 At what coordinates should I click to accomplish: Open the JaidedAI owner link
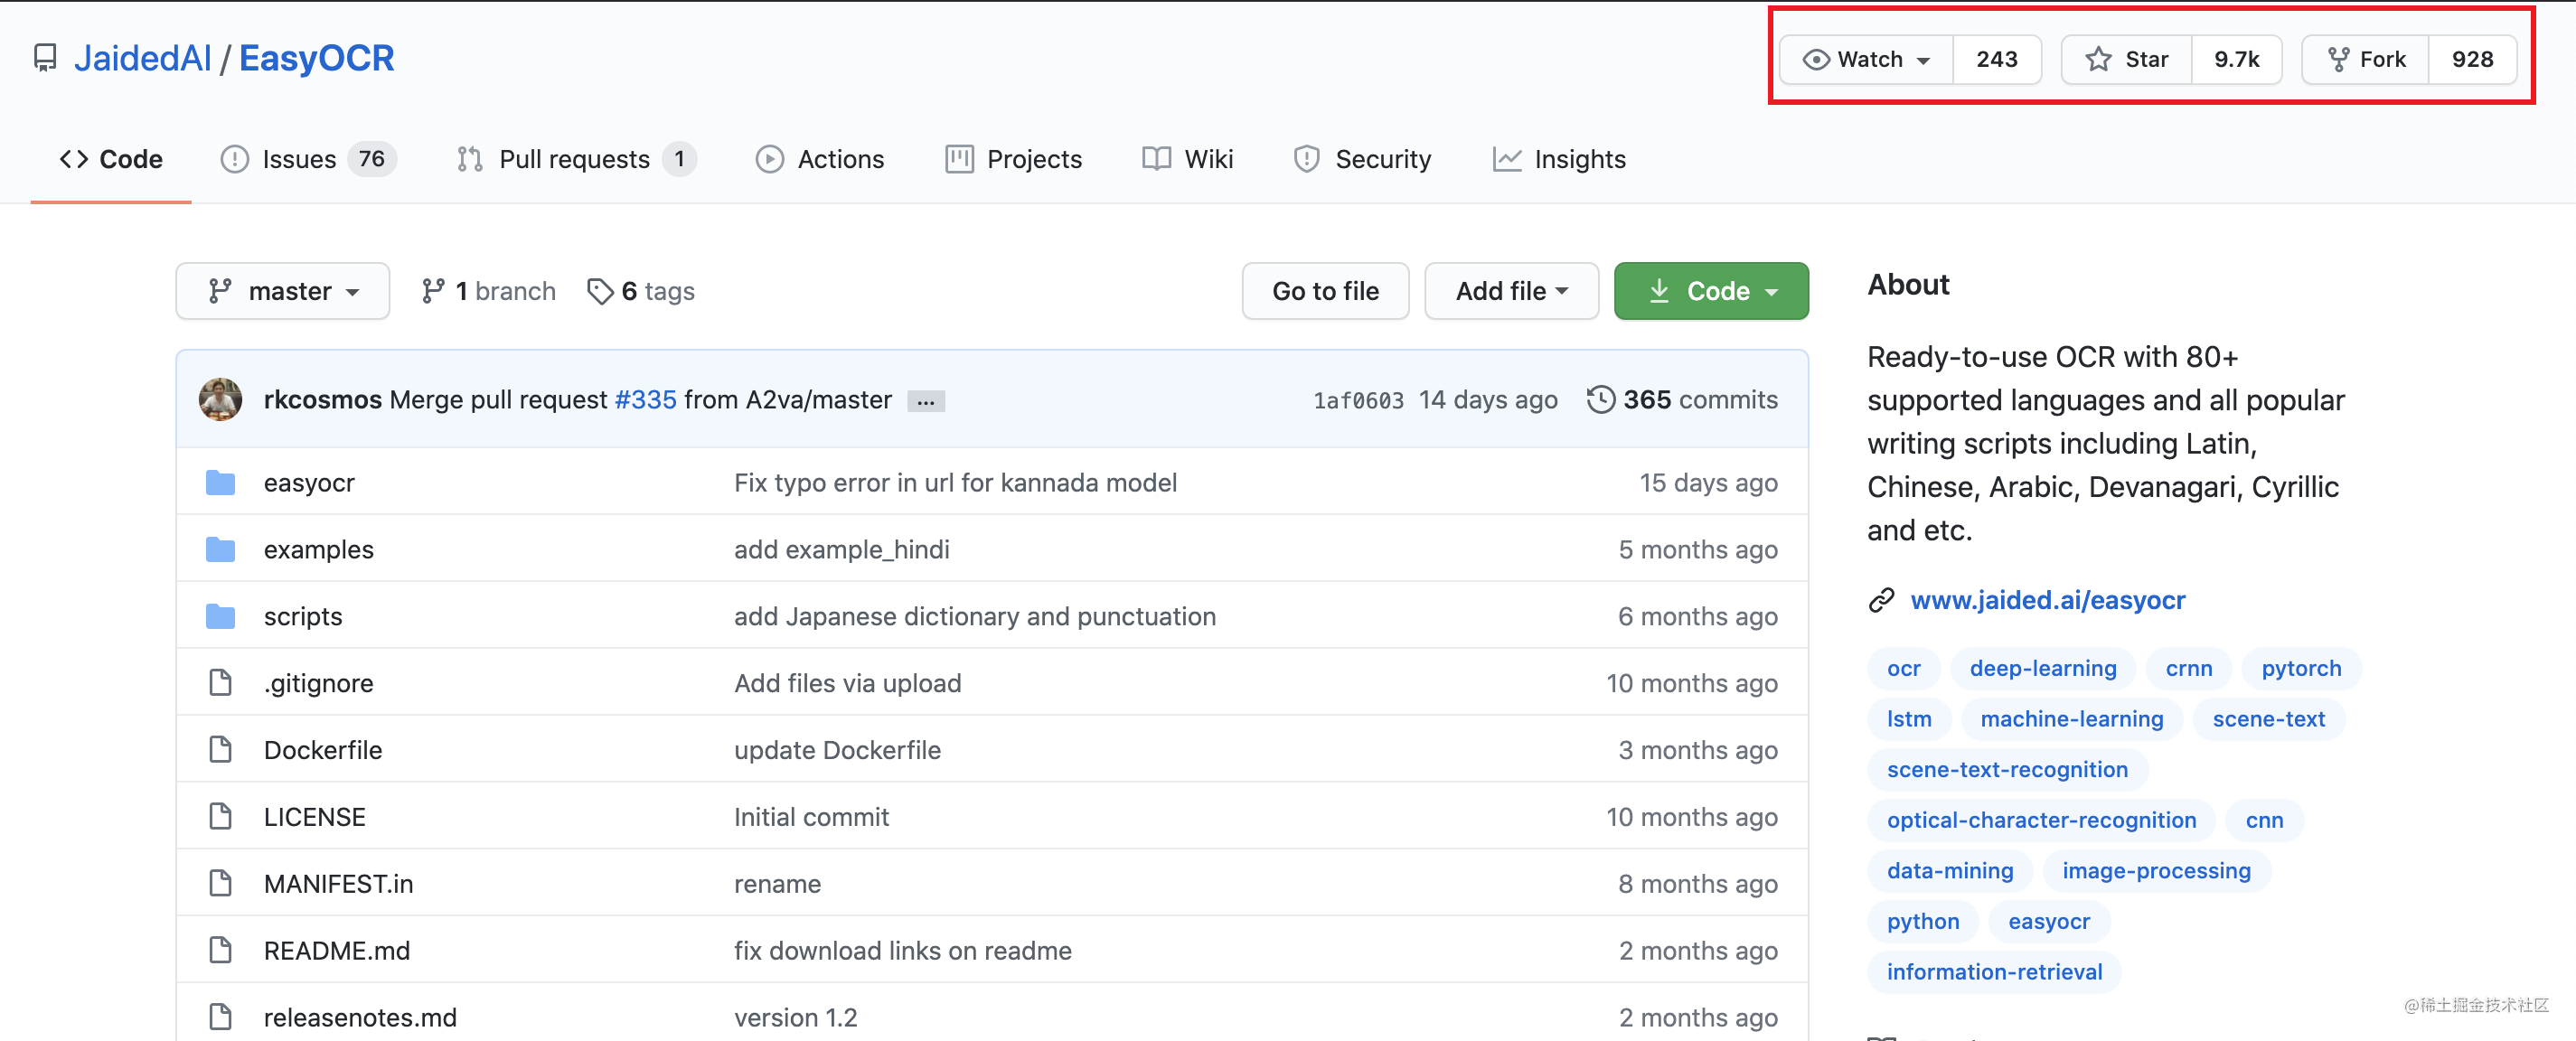pos(143,58)
